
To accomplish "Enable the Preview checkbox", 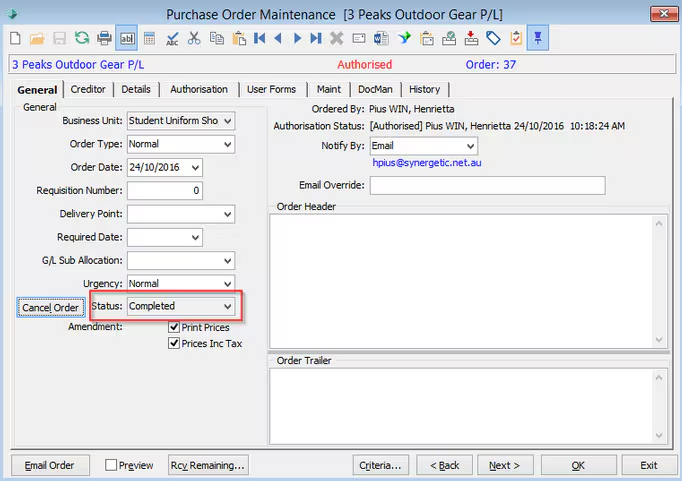I will point(111,465).
